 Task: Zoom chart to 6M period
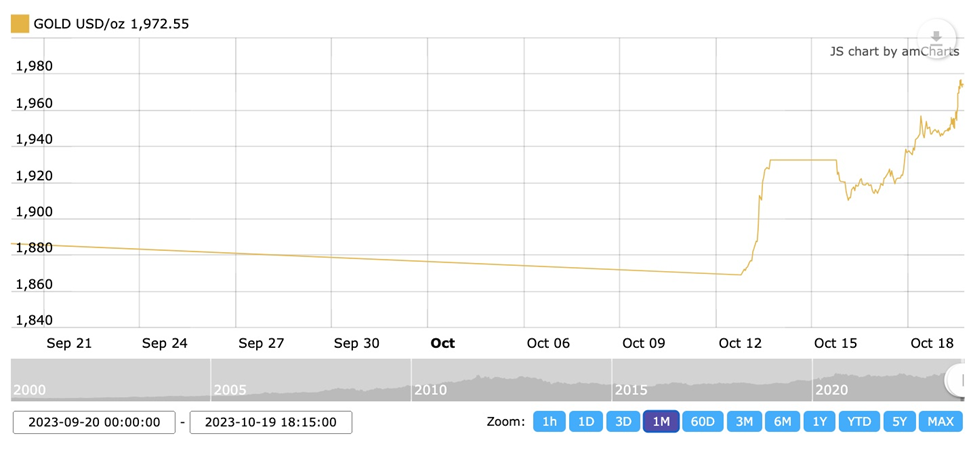click(782, 422)
